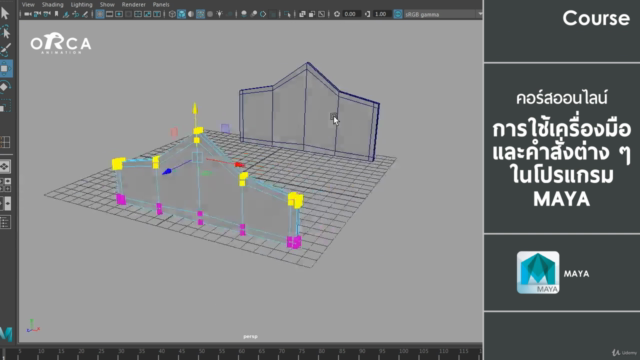
Task: Toggle Isolate Select icon
Action: [x=287, y=14]
